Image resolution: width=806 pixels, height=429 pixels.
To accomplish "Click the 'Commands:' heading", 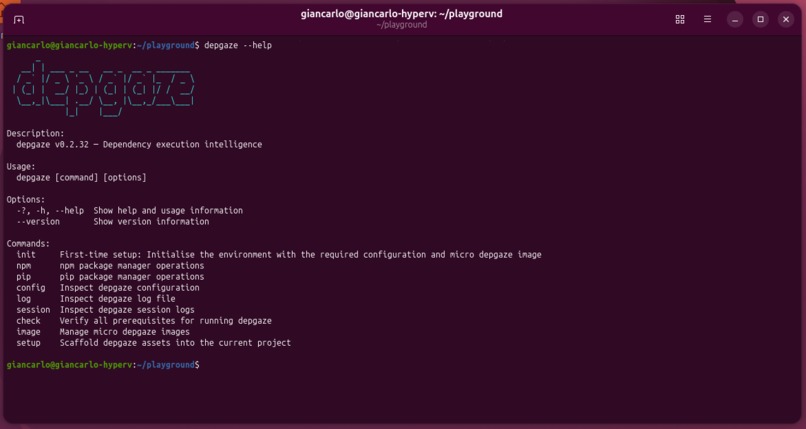I will 28,244.
